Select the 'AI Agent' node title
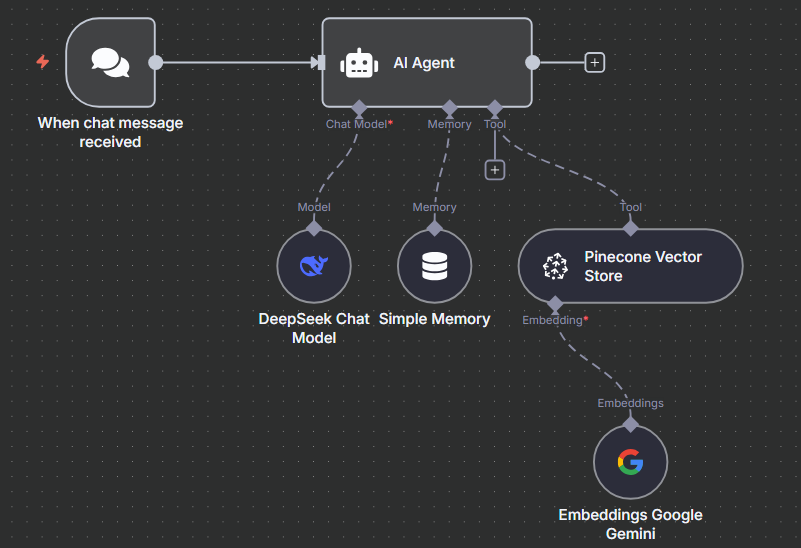Viewport: 801px width, 548px height. click(x=424, y=63)
